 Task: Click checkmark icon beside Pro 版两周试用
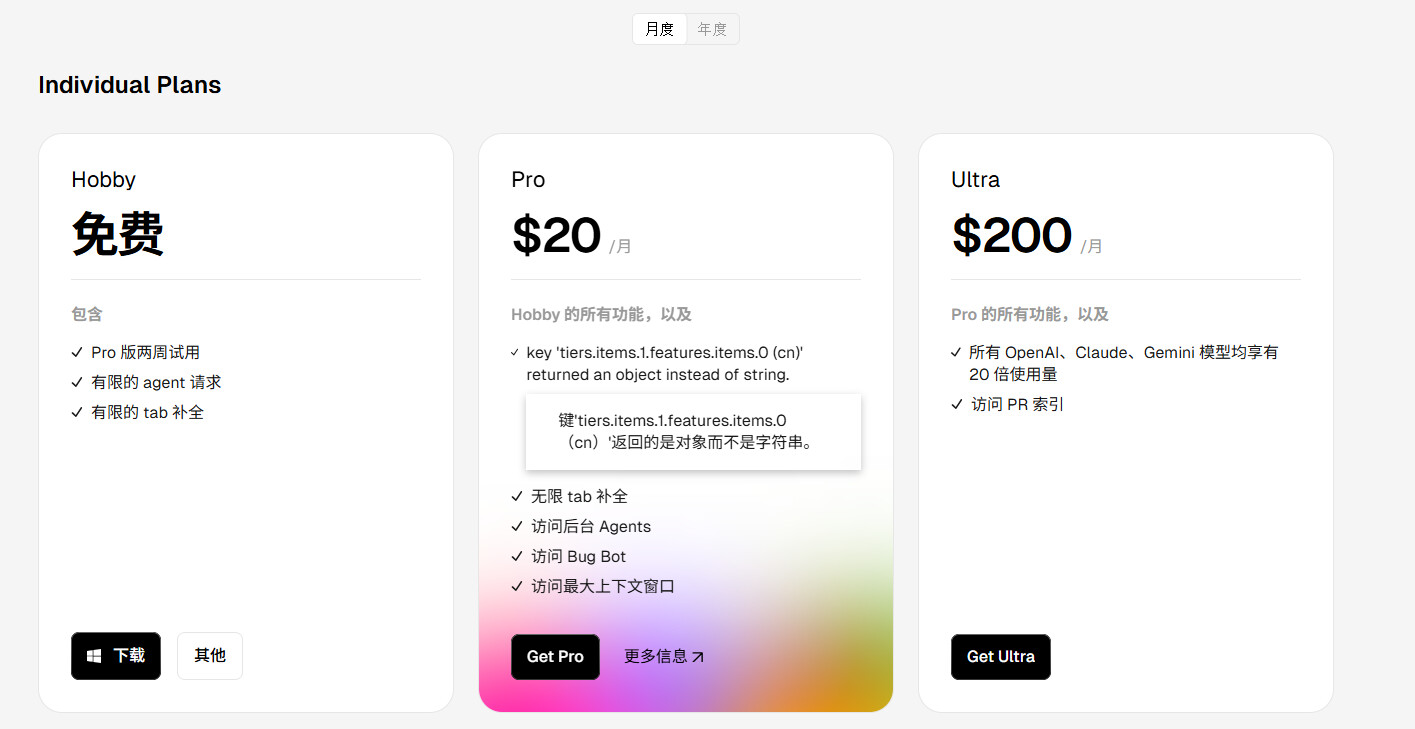pos(77,352)
